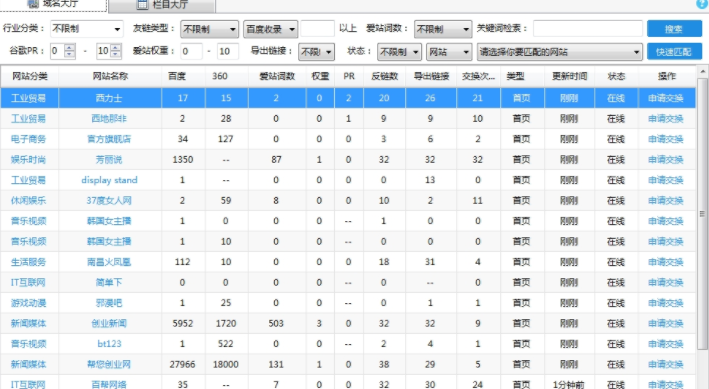Expand the 爱站词数 dropdown
Image resolution: width=709 pixels, height=389 pixels.
pos(443,29)
